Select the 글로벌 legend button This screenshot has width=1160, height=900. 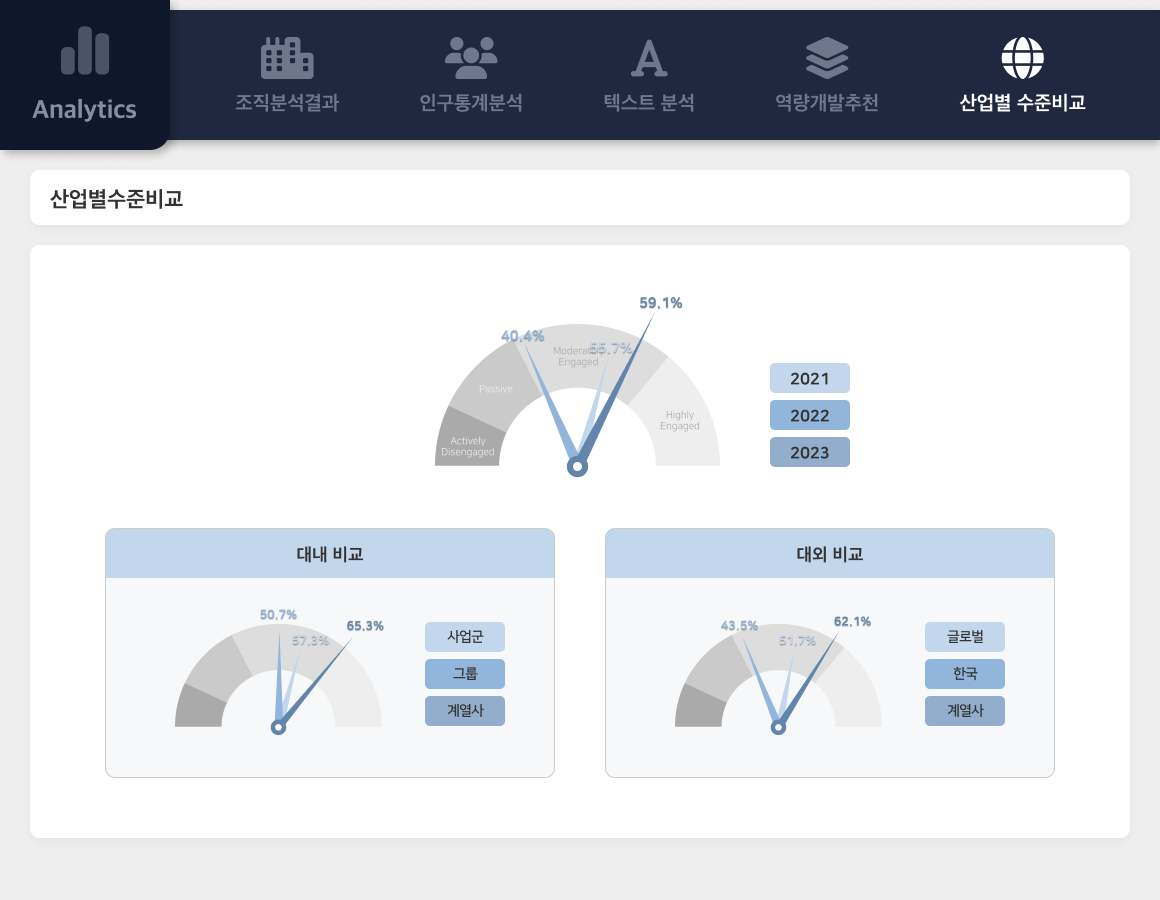(965, 637)
